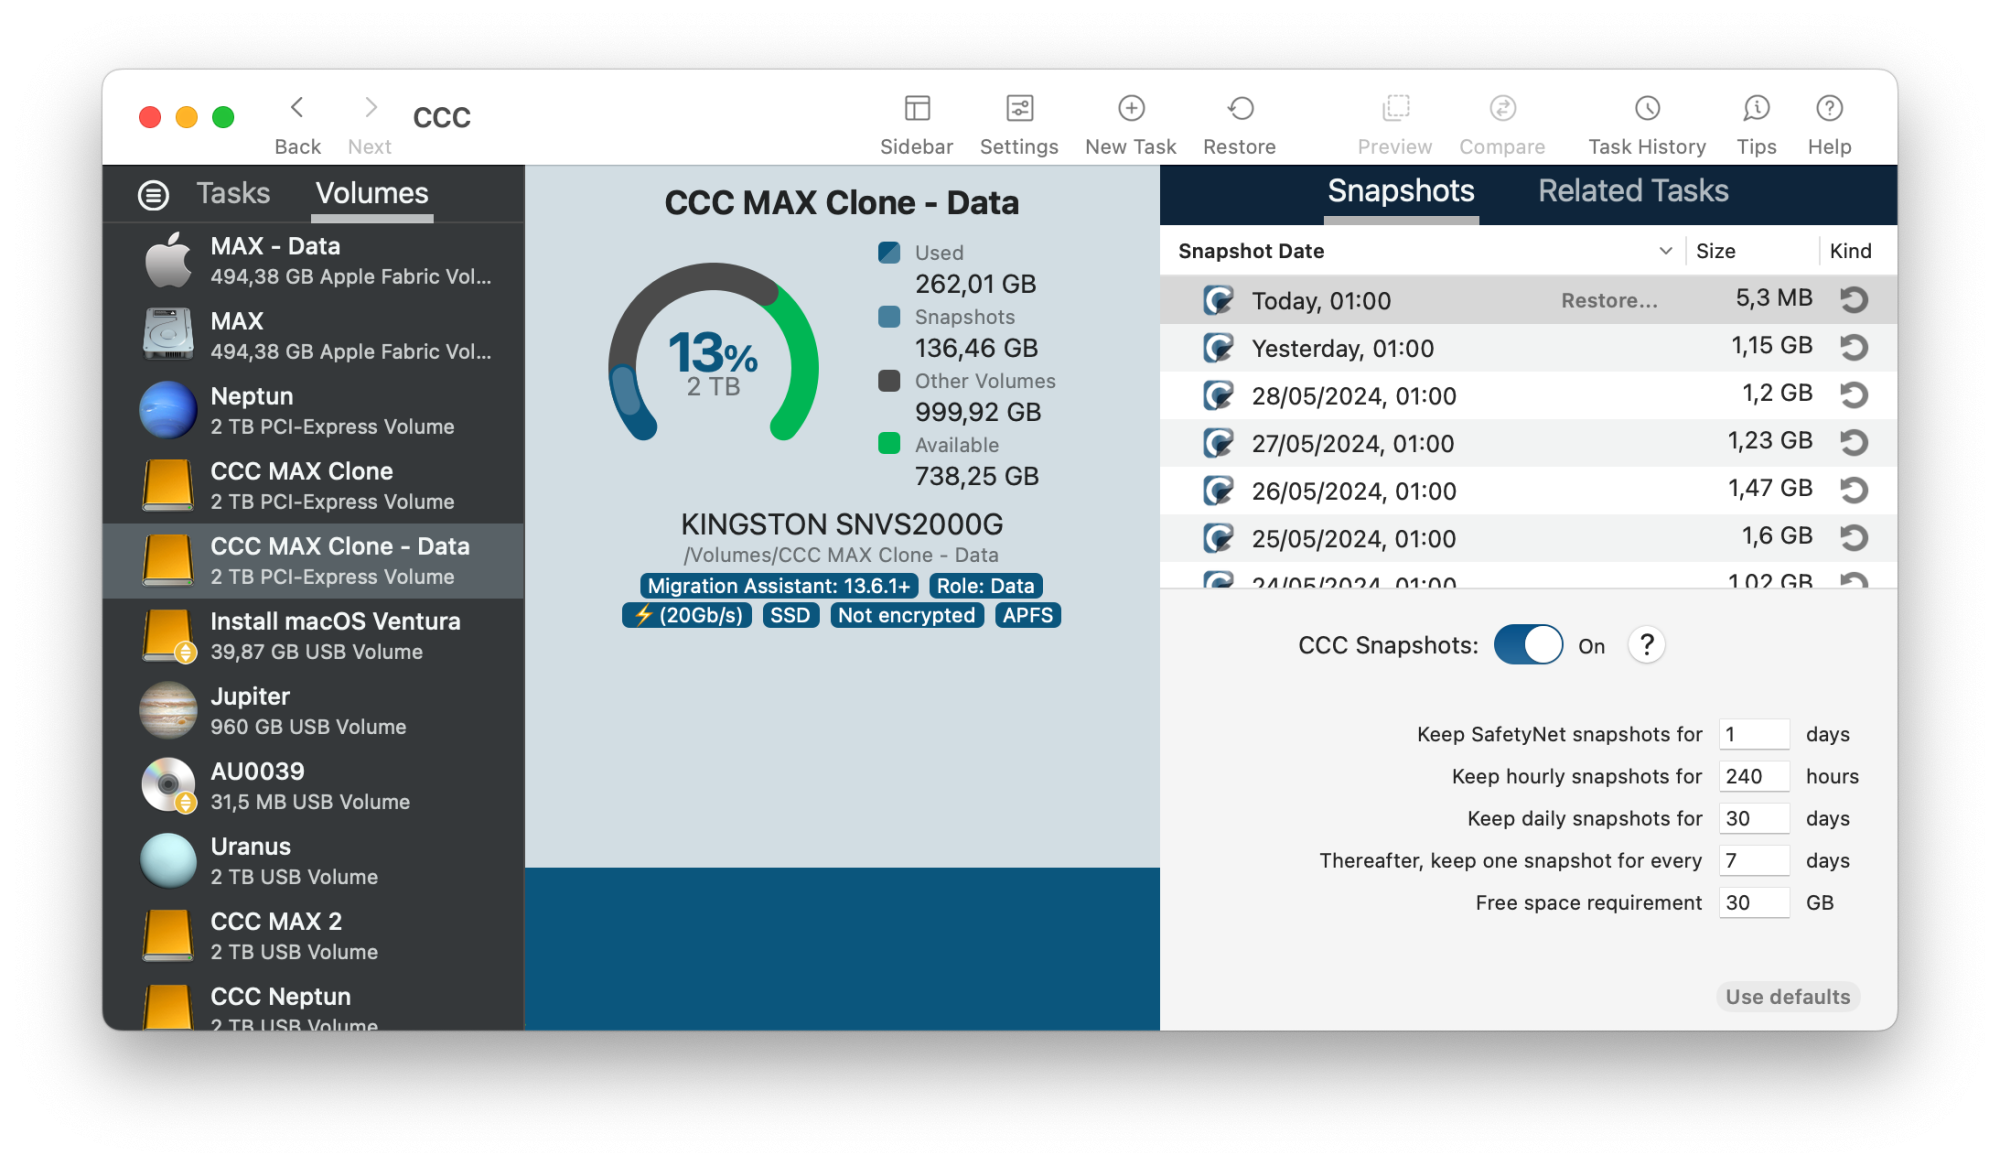The height and width of the screenshot is (1166, 2000).
Task: Toggle Sidebar from the toolbar
Action: [x=916, y=109]
